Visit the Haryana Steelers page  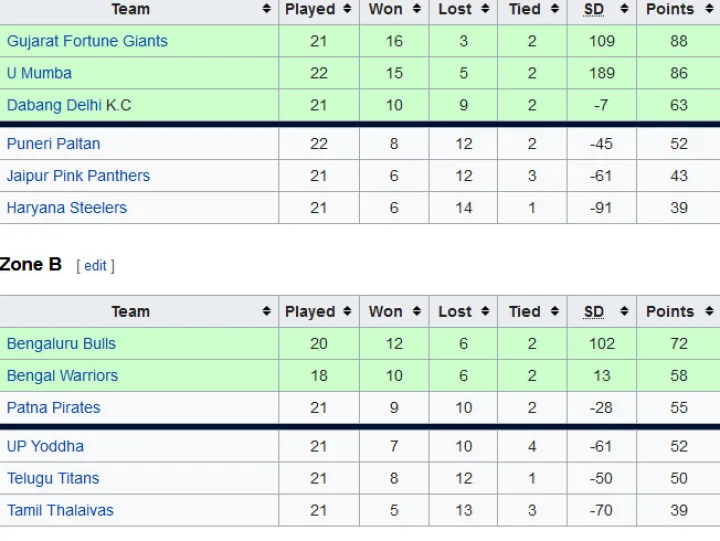[67, 208]
